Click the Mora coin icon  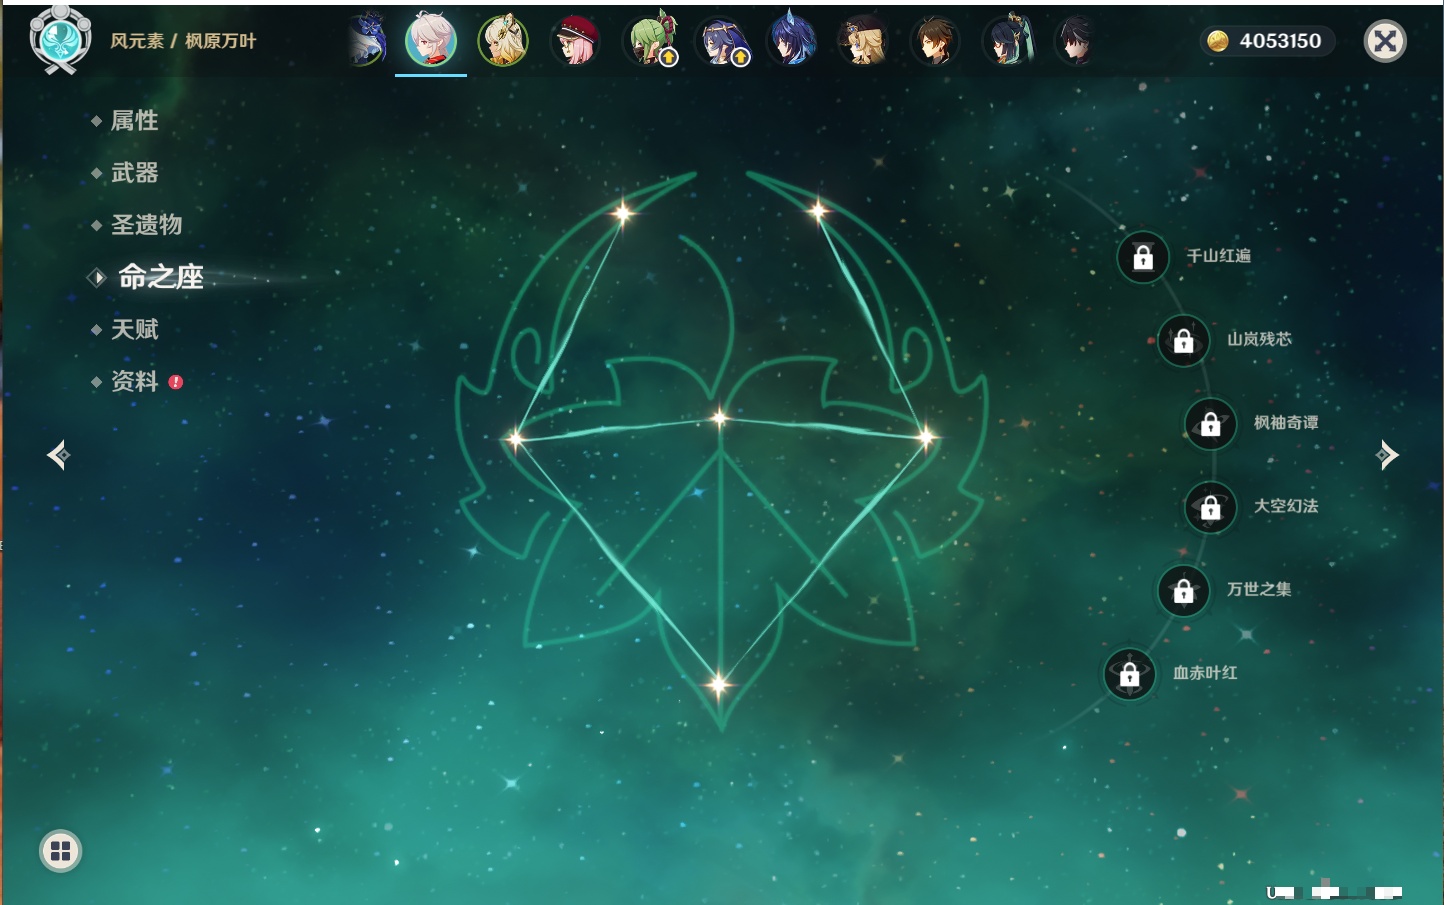(1217, 41)
